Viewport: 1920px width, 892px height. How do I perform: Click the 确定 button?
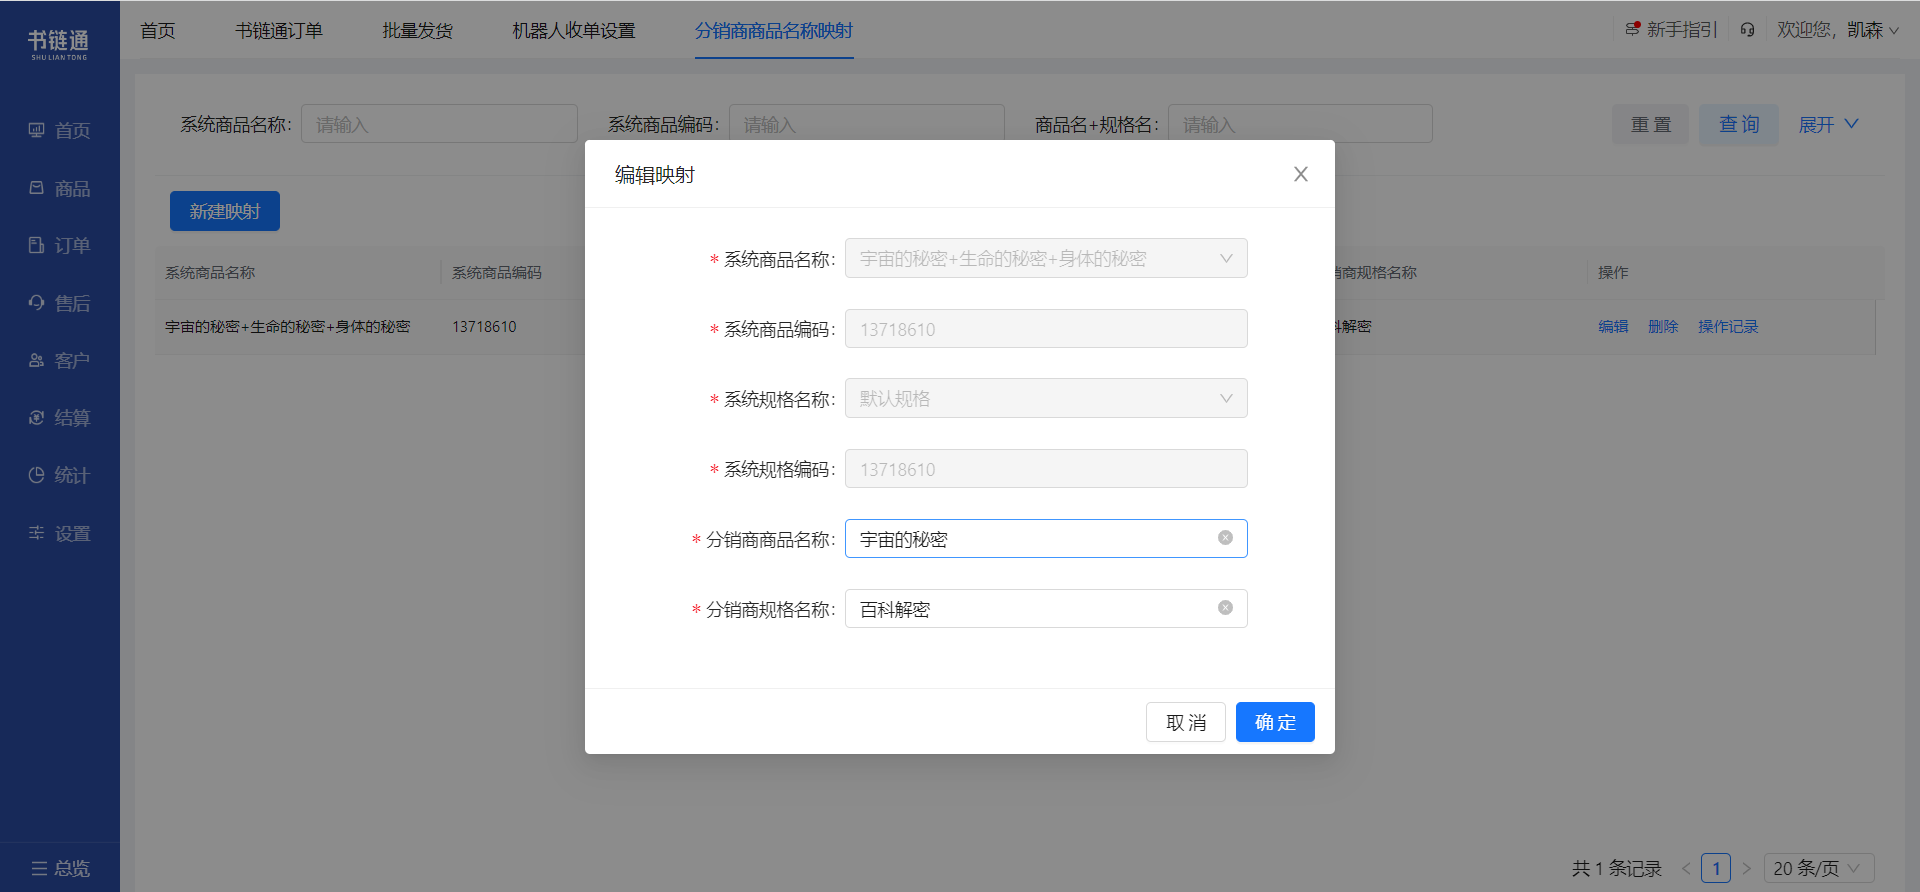[x=1275, y=722]
